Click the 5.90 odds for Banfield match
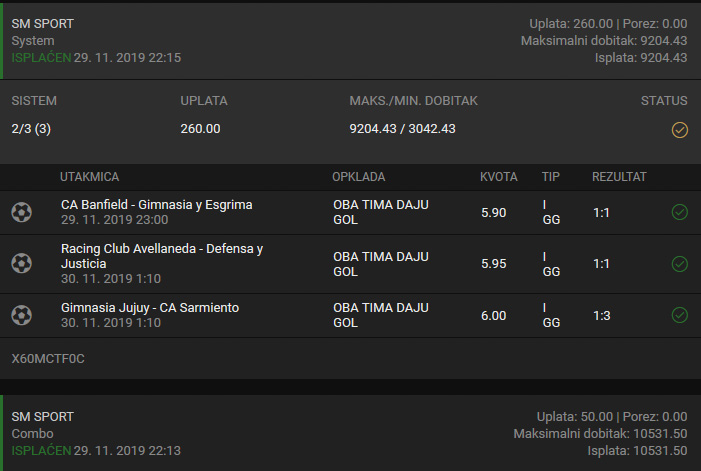Image resolution: width=701 pixels, height=471 pixels. pyautogui.click(x=494, y=213)
